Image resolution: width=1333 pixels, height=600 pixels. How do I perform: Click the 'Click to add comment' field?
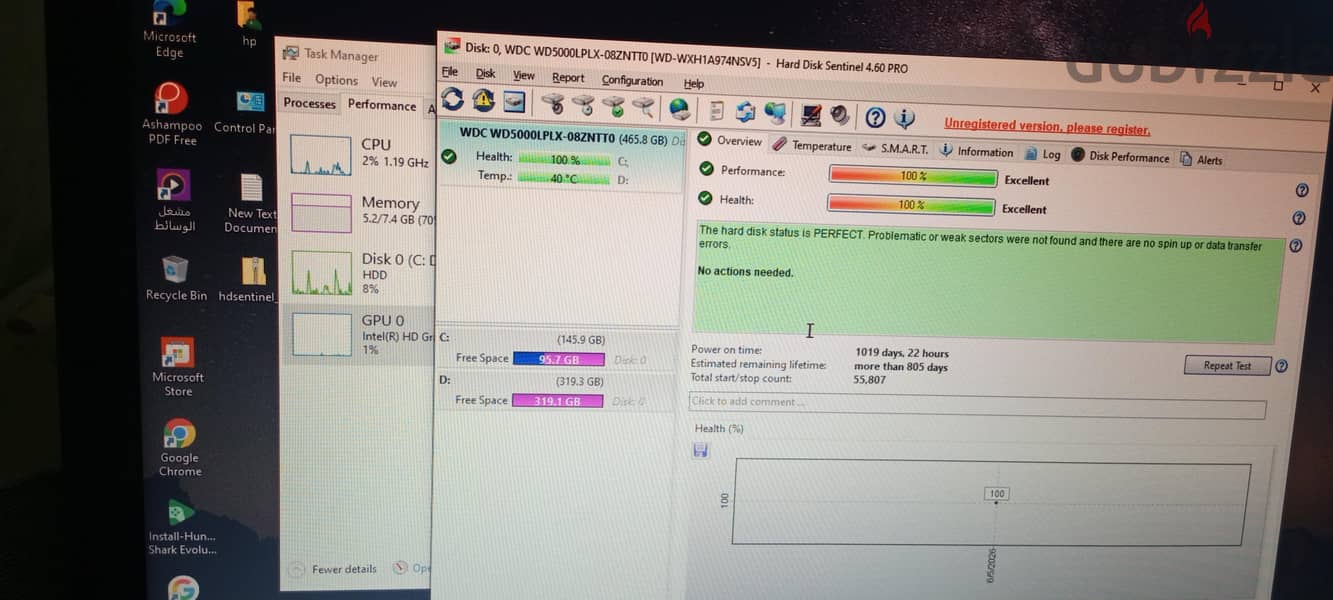pos(977,405)
